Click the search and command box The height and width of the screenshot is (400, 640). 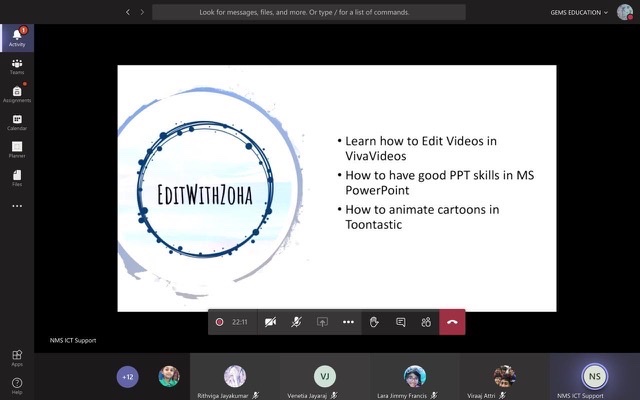309,12
